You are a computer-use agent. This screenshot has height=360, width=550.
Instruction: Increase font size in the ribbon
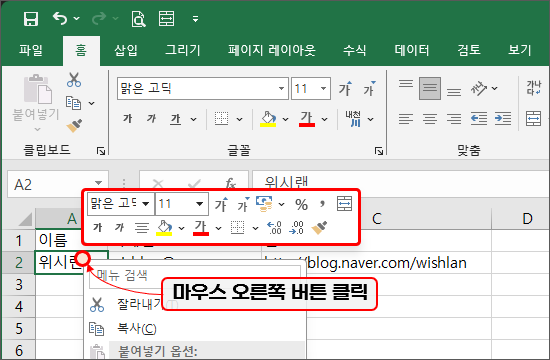[345, 88]
